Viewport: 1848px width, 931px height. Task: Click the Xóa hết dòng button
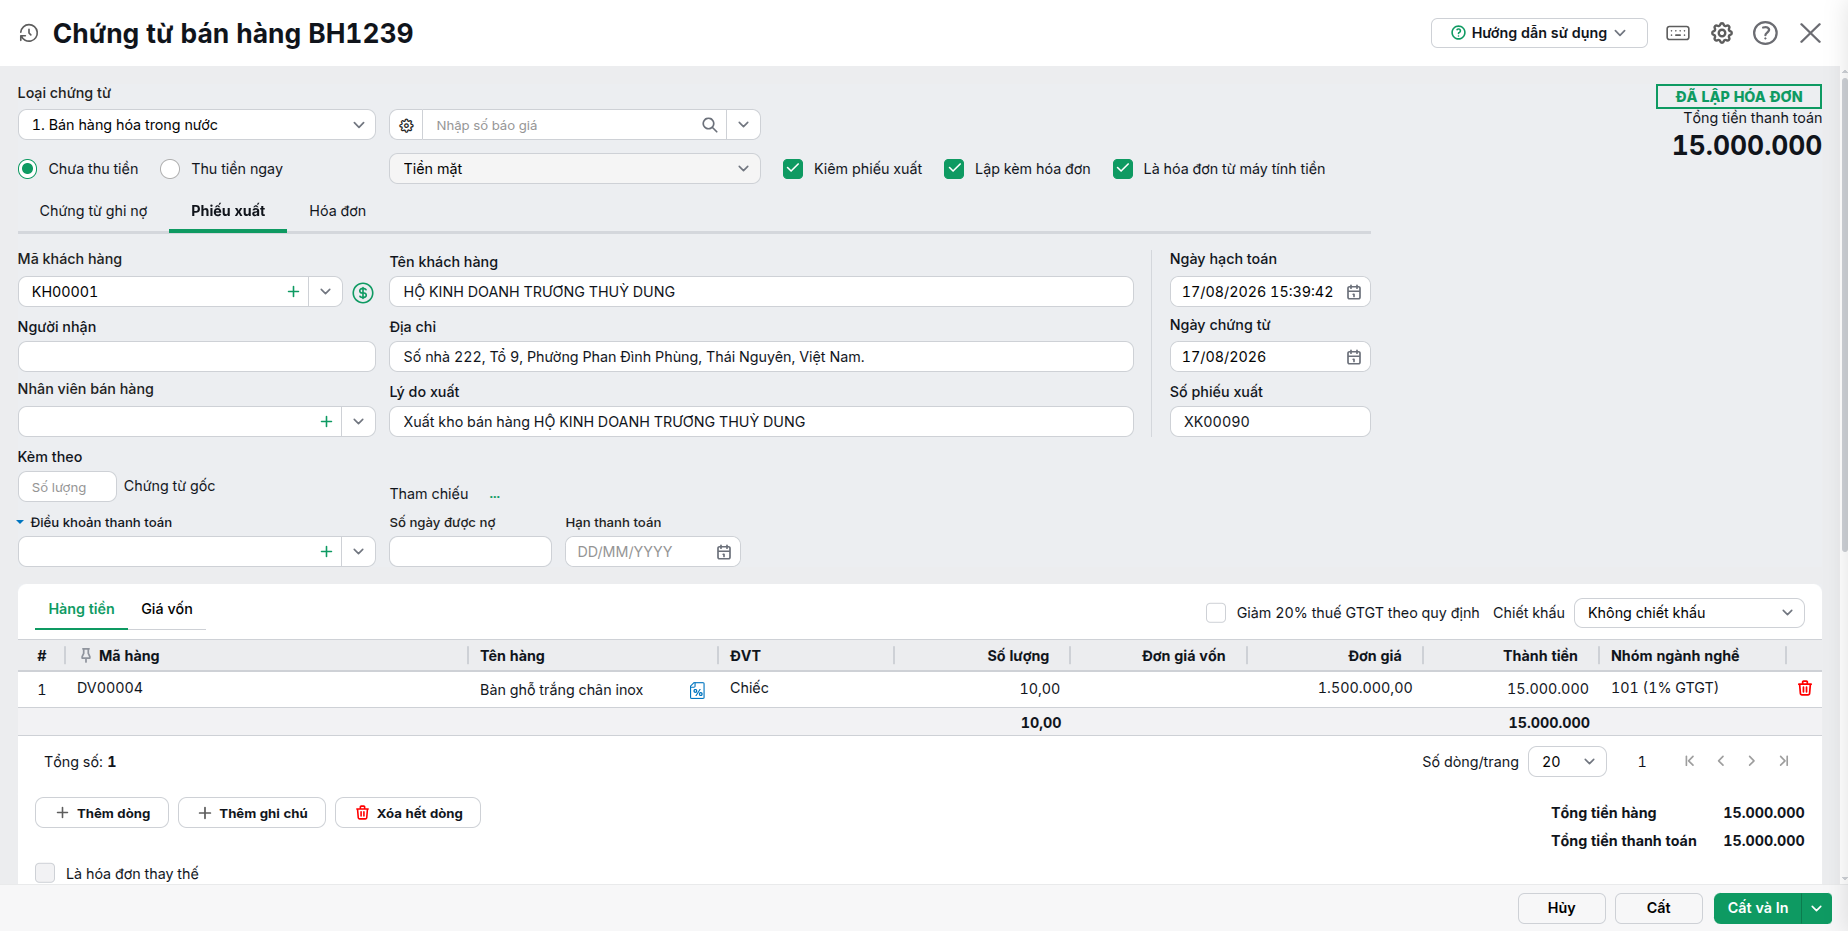(x=408, y=813)
